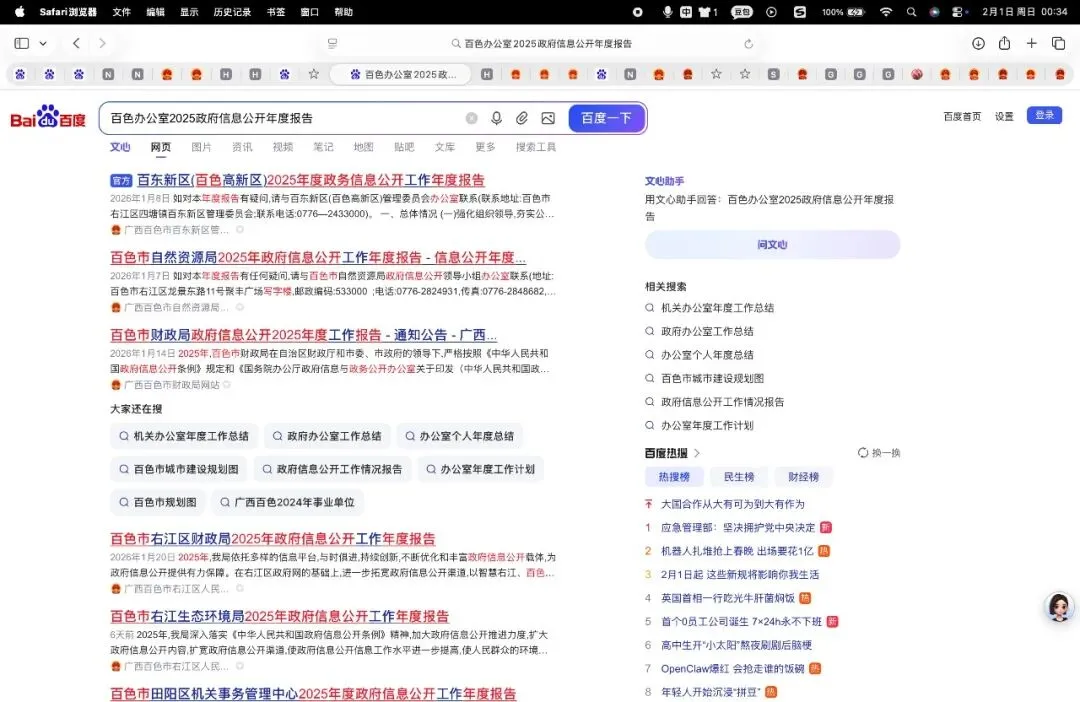Click the Siri icon in menu bar
This screenshot has width=1080, height=702.
tap(934, 12)
